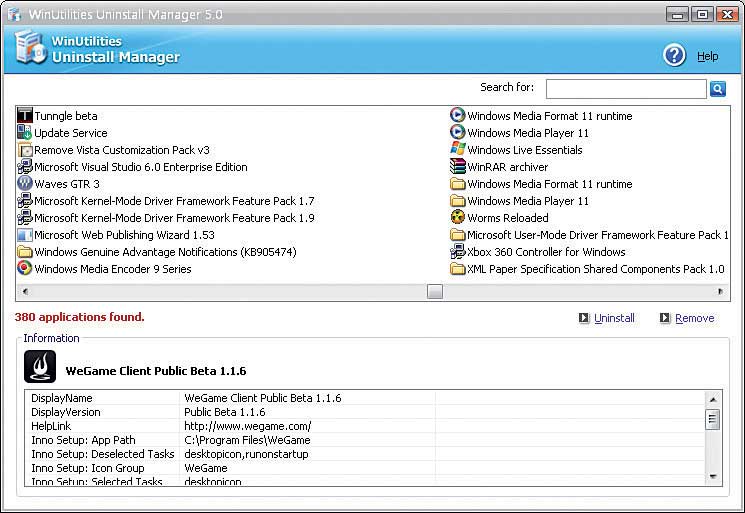
Task: Click the Inno Setup: Icon Group label
Action: click(87, 468)
